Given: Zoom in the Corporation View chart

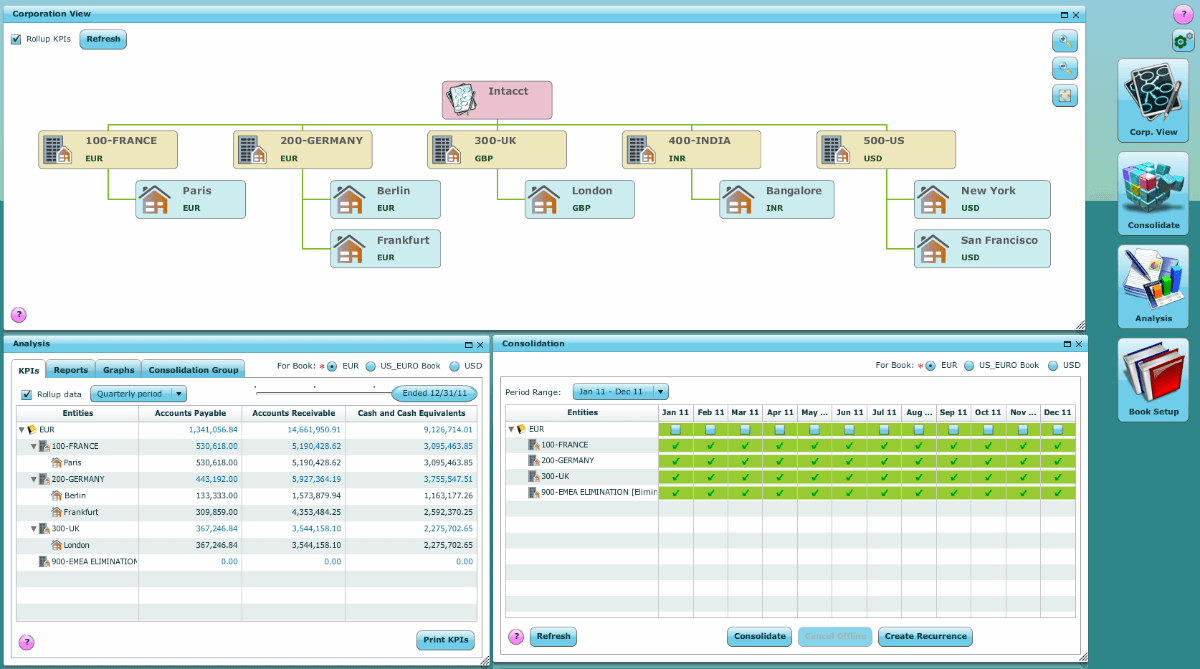Looking at the screenshot, I should tap(1065, 41).
